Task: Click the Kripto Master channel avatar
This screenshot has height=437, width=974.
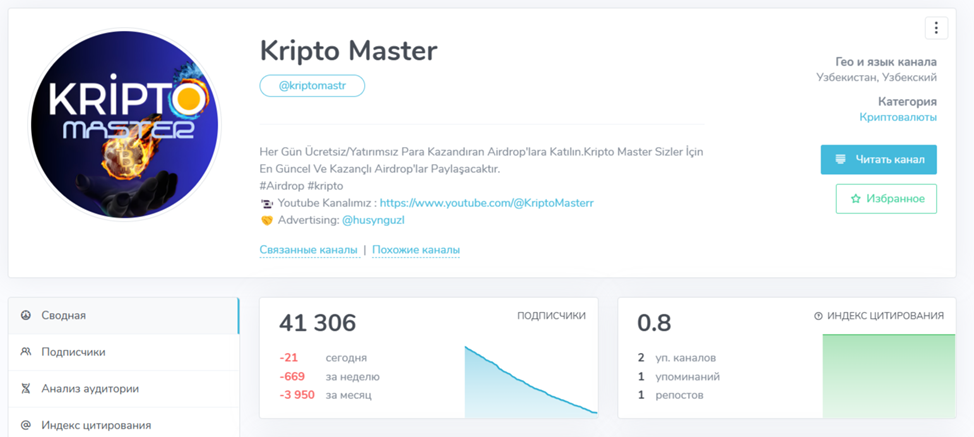Action: tap(124, 124)
